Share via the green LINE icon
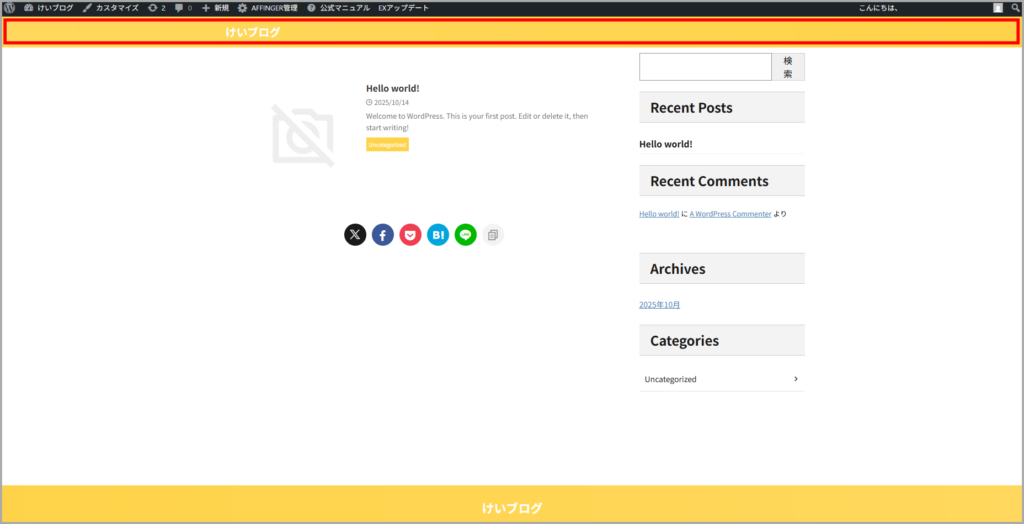Screen dimensions: 1024x524 [x=465, y=235]
